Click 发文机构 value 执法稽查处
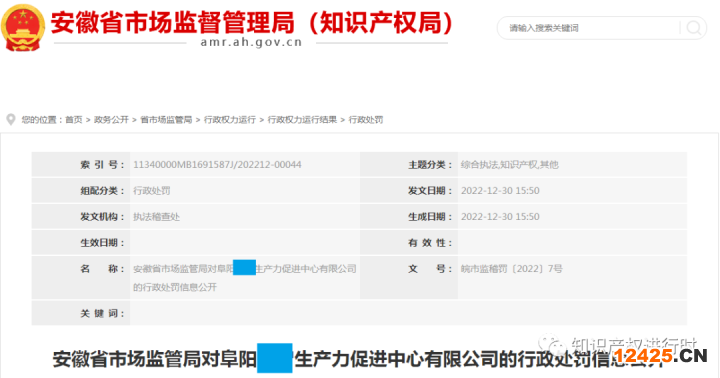This screenshot has width=720, height=378. coord(156,217)
